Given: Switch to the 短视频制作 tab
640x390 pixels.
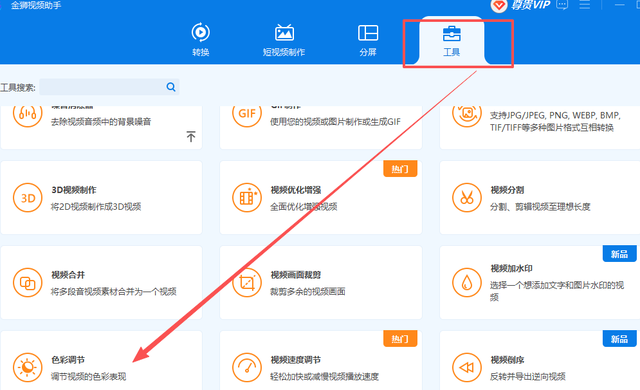Looking at the screenshot, I should (x=284, y=40).
